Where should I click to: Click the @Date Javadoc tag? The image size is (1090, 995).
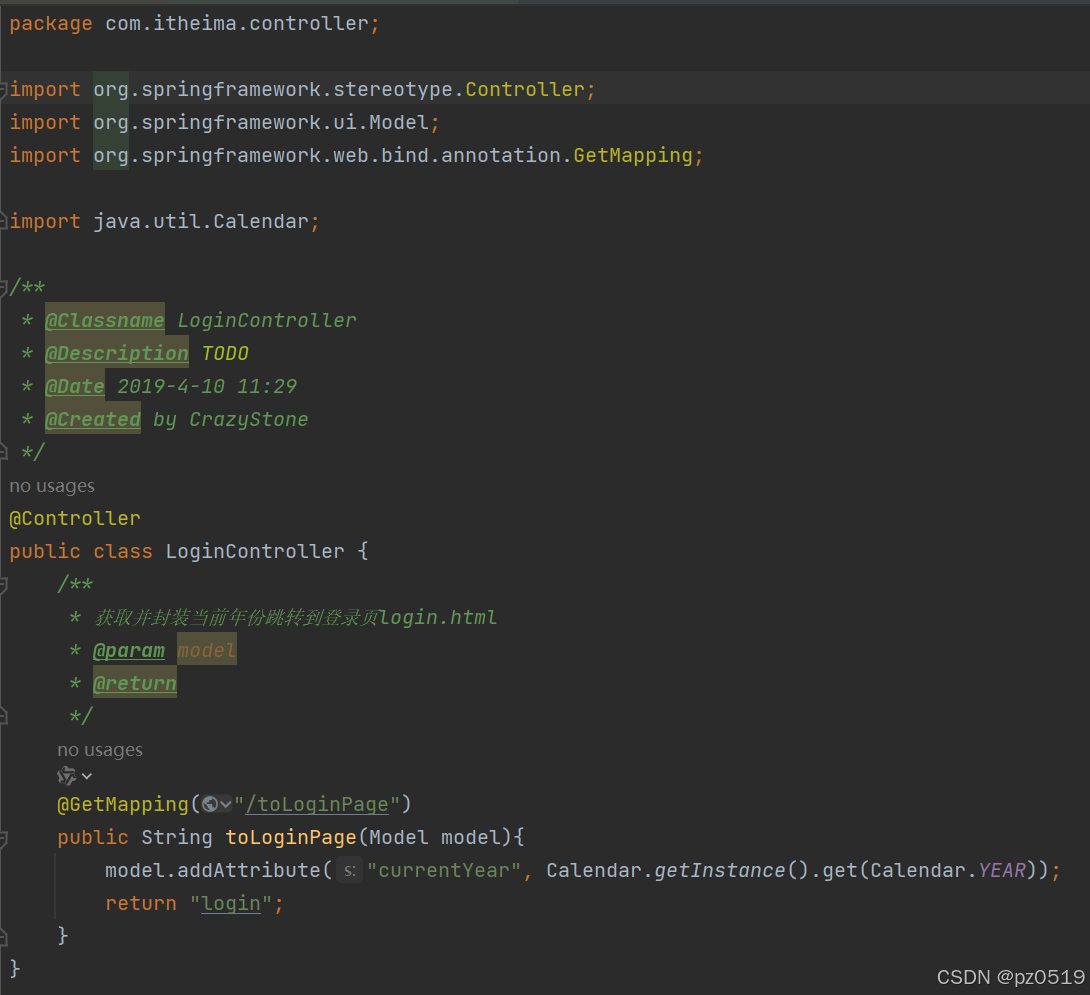pos(75,386)
